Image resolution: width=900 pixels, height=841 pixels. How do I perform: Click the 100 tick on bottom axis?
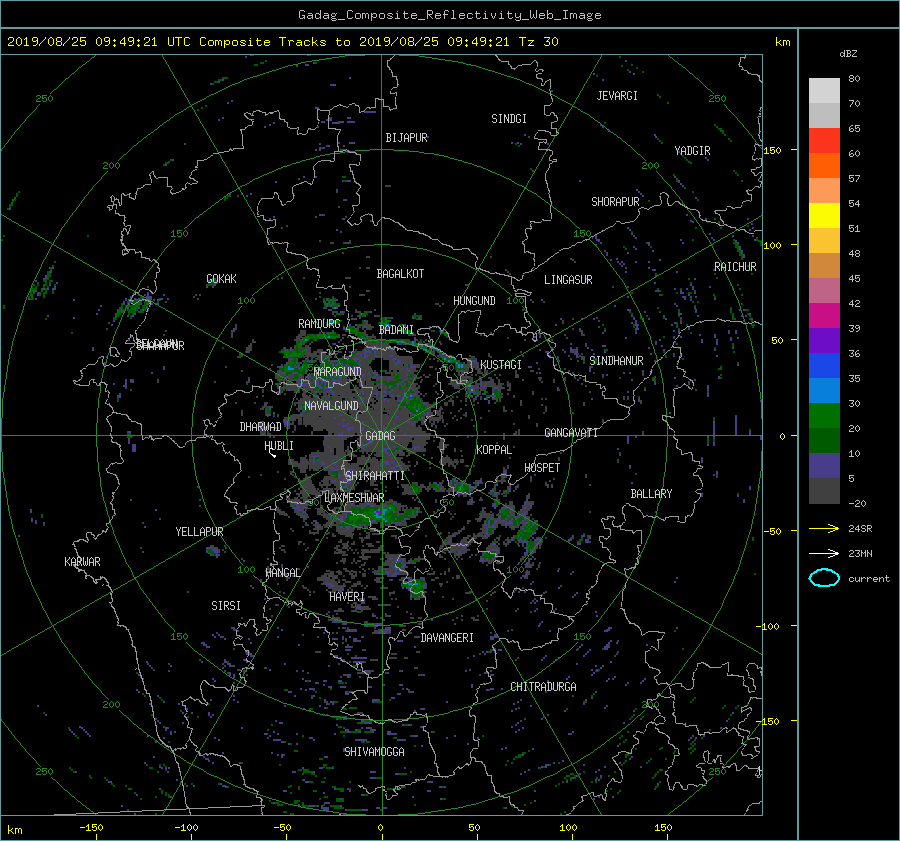click(x=568, y=828)
